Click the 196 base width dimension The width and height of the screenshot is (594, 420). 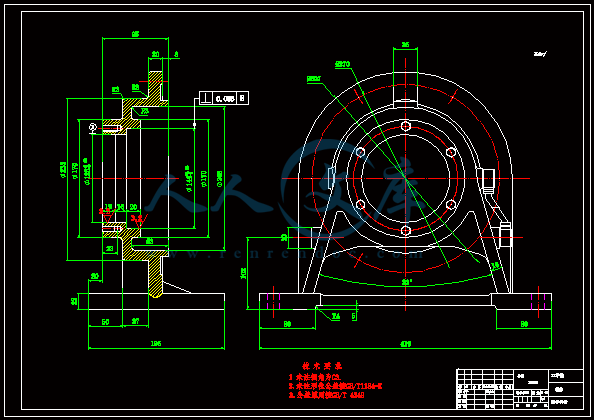(156, 343)
